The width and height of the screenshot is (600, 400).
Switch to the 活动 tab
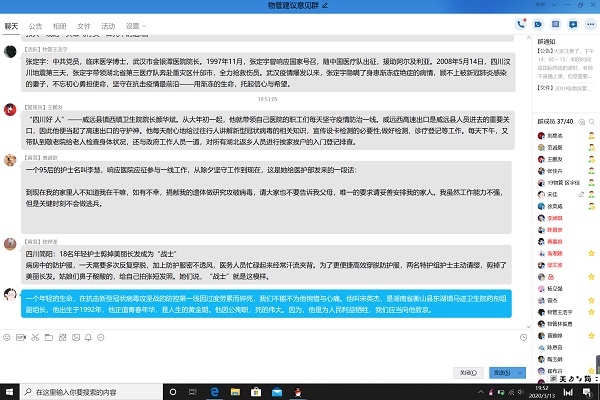108,26
